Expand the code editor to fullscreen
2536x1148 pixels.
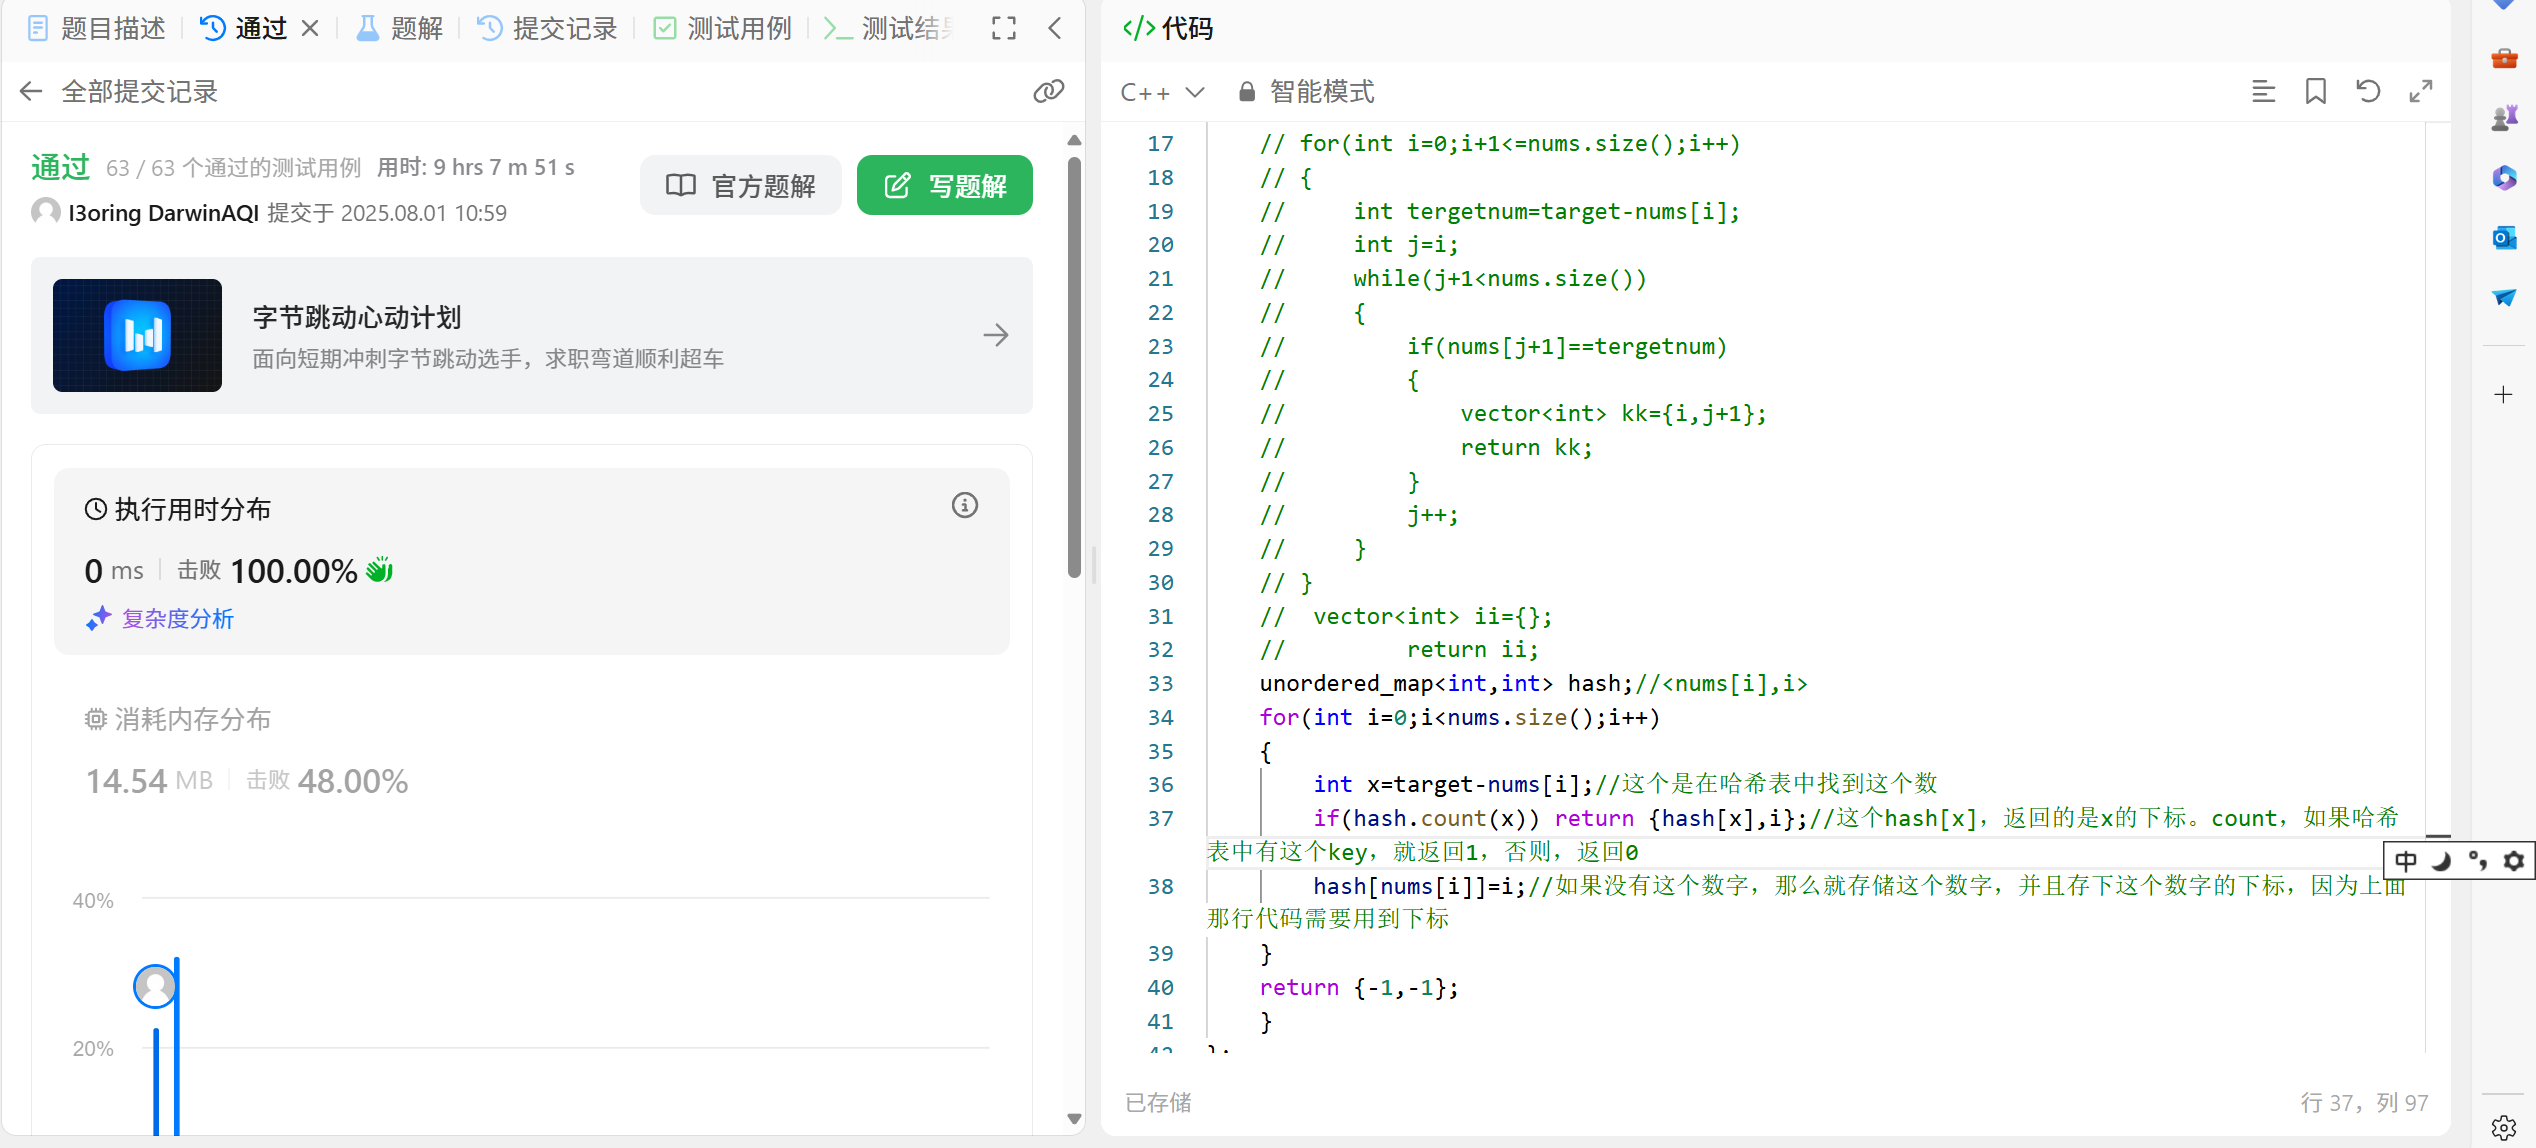tap(2421, 92)
